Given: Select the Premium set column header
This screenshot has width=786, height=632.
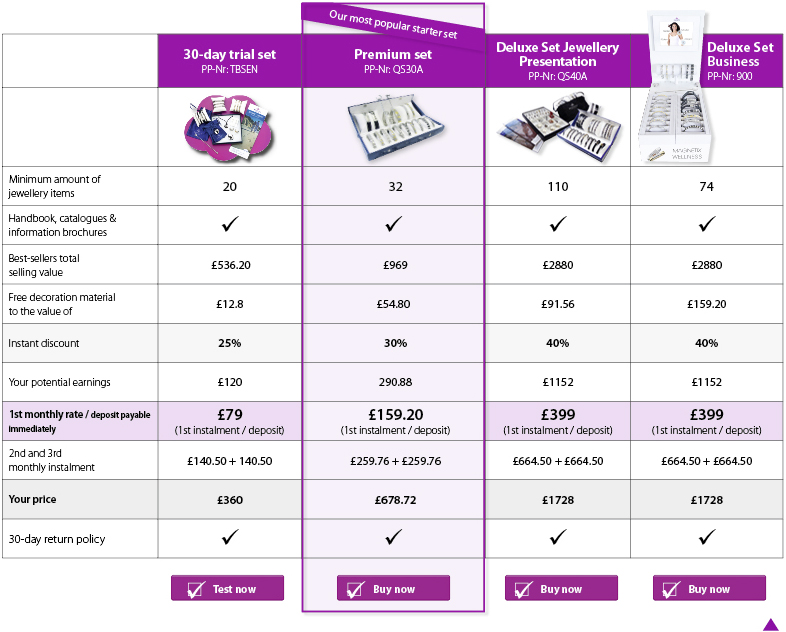Looking at the screenshot, I should click(394, 61).
